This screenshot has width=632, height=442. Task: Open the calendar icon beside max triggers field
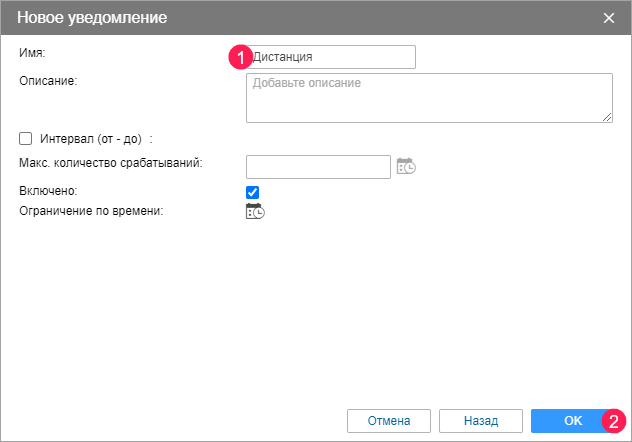(x=406, y=167)
